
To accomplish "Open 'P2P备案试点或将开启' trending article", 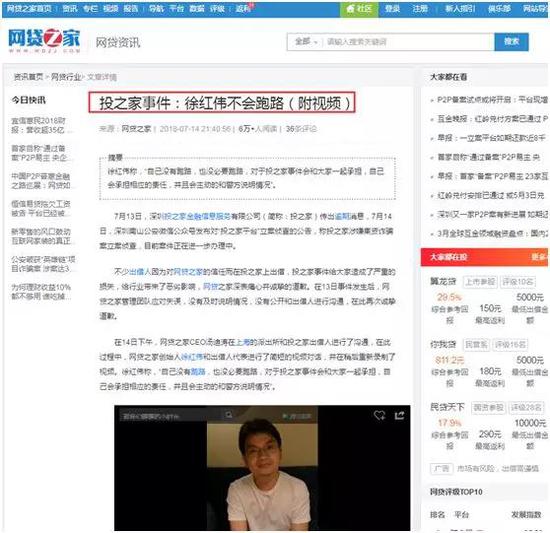I will click(492, 100).
